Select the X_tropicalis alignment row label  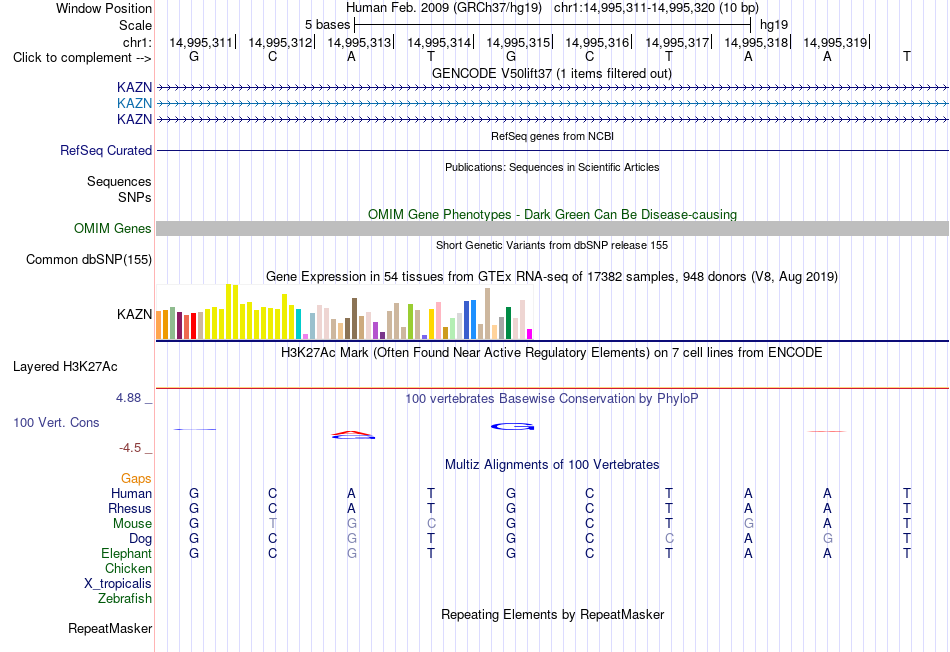click(118, 584)
